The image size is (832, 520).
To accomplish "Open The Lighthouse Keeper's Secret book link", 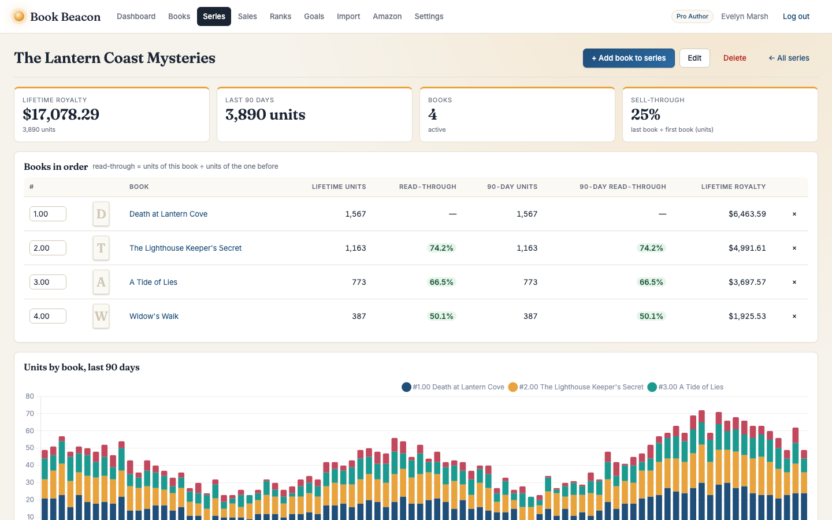I will coord(185,248).
